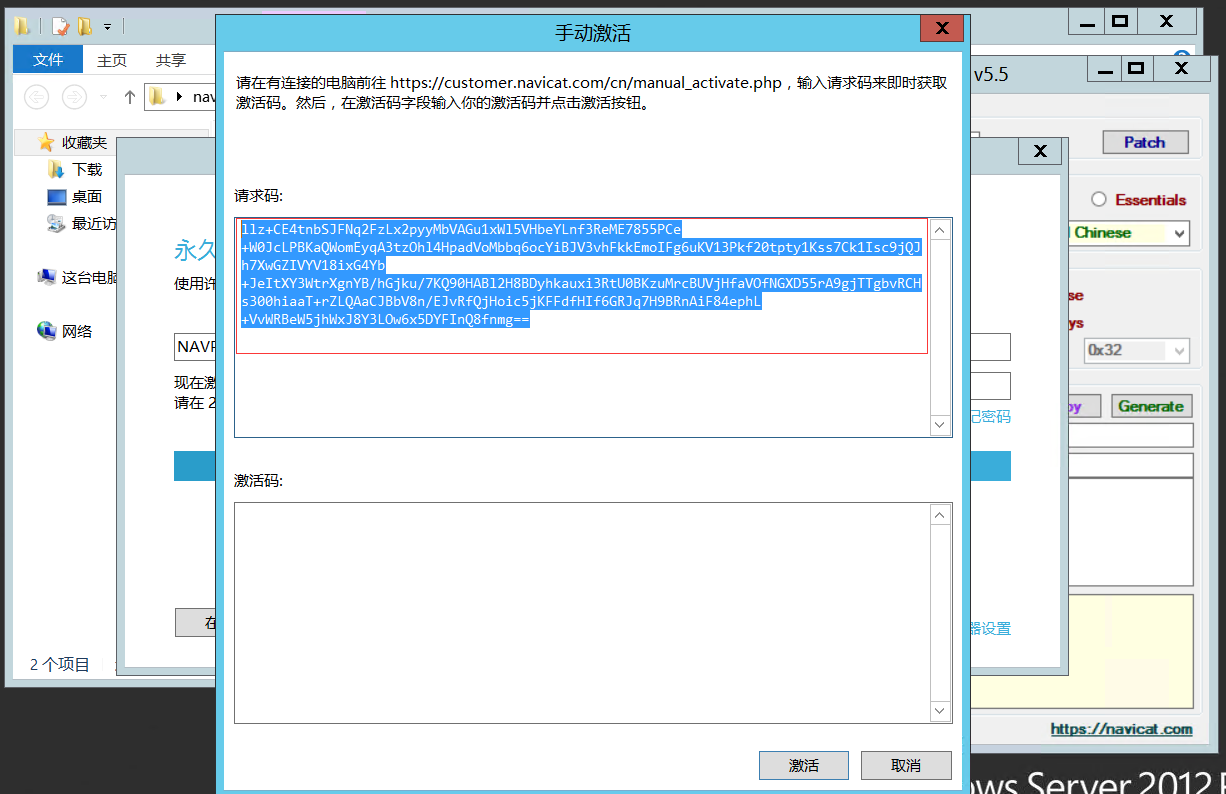Select 收藏夹 in Explorer navigation pane

pos(84,143)
